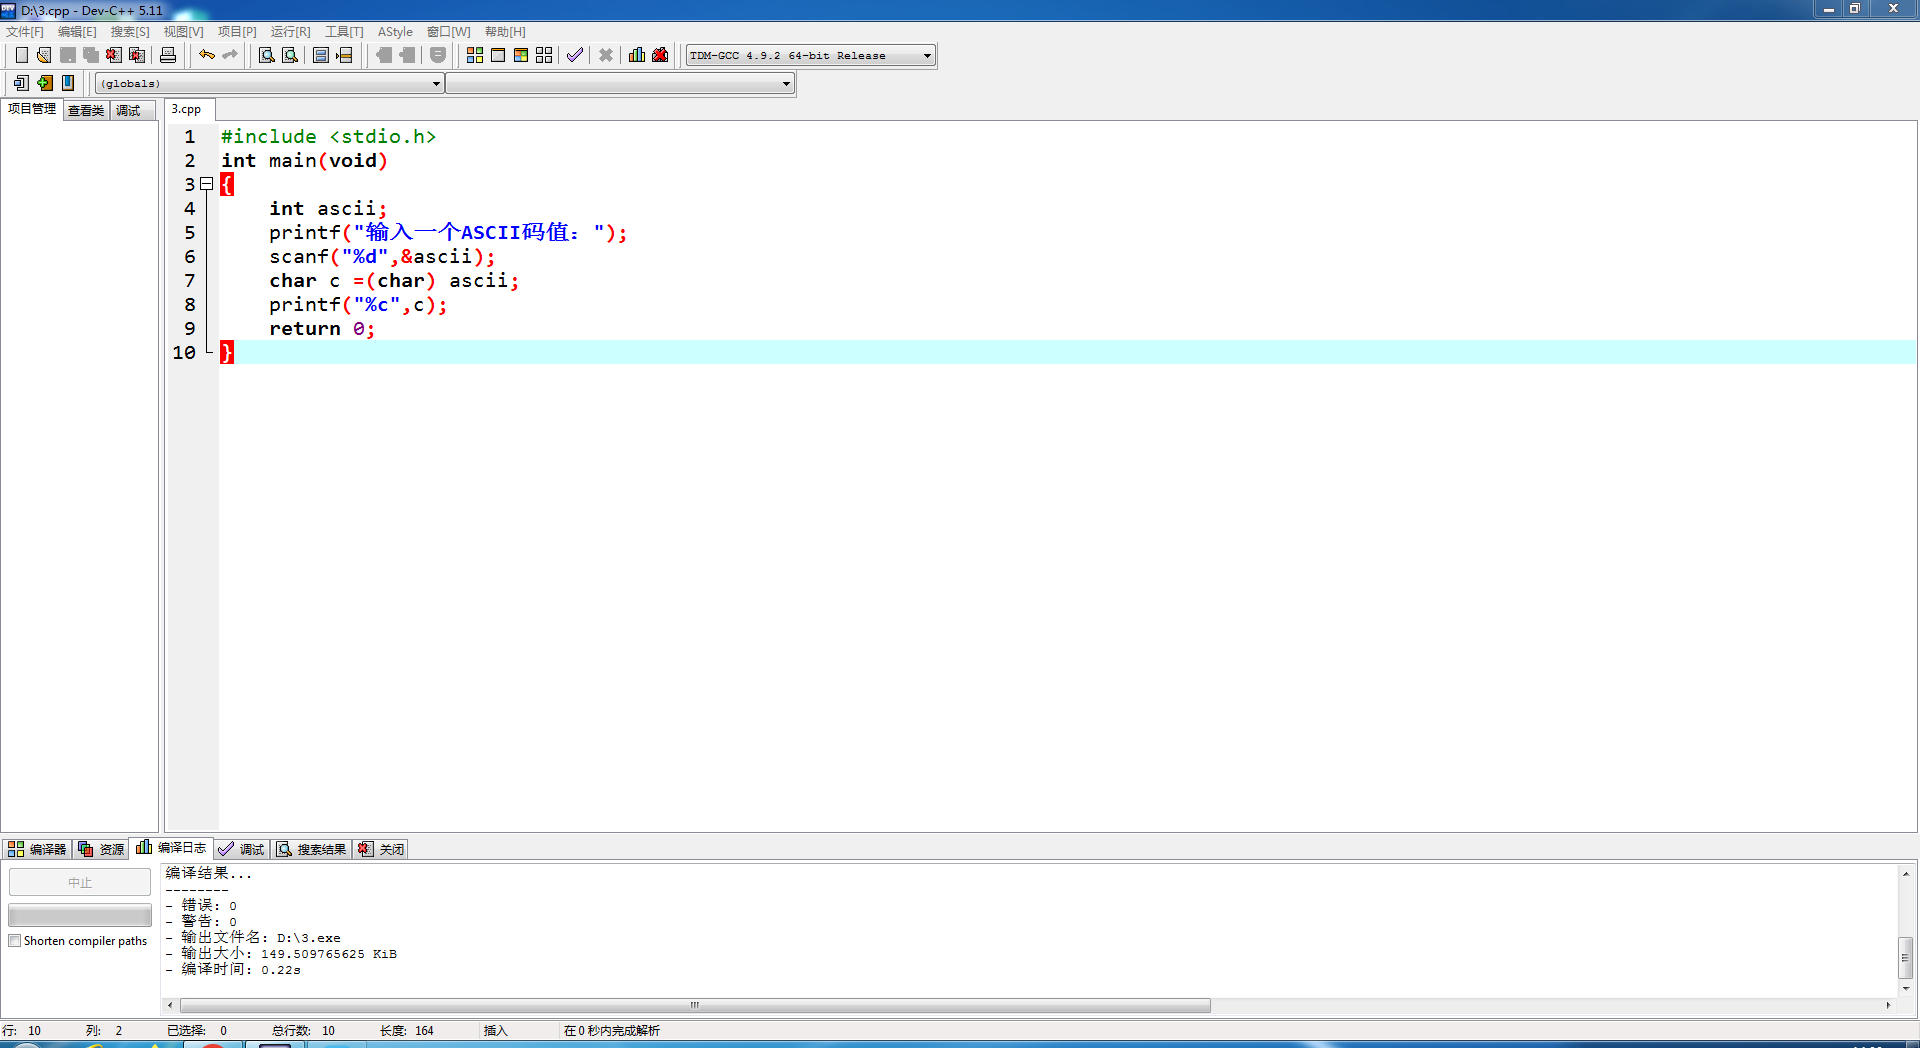Viewport: 1920px width, 1048px height.
Task: Open the 项目[P] menu
Action: pyautogui.click(x=237, y=32)
